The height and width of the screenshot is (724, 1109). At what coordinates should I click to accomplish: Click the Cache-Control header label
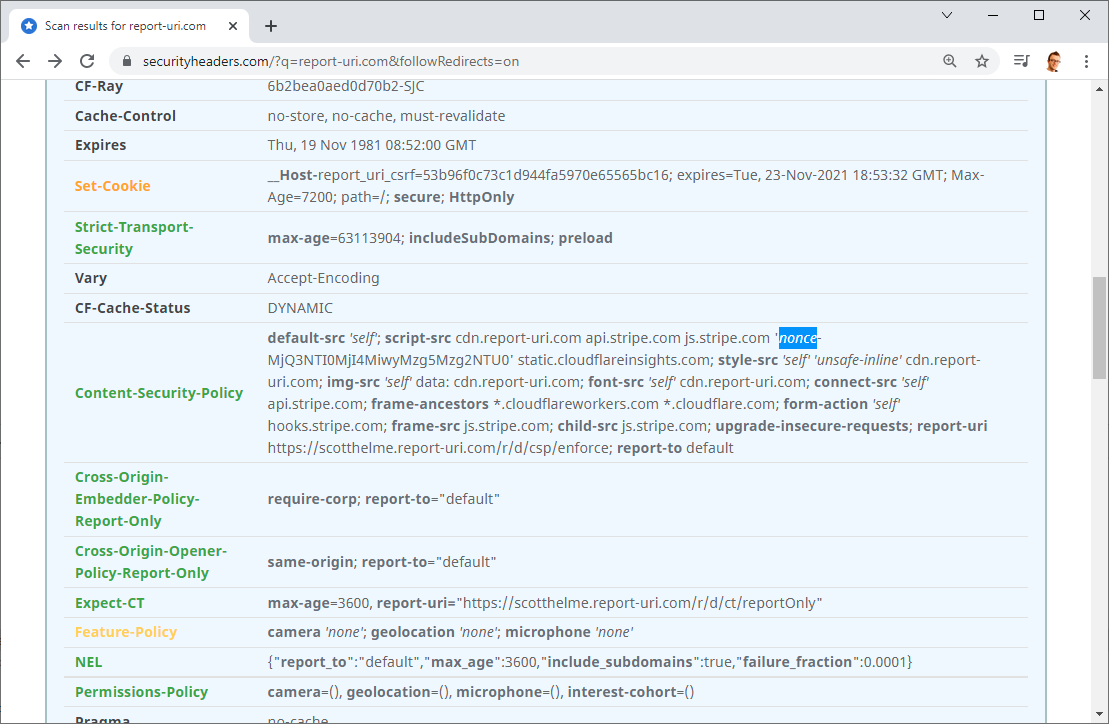click(x=125, y=116)
